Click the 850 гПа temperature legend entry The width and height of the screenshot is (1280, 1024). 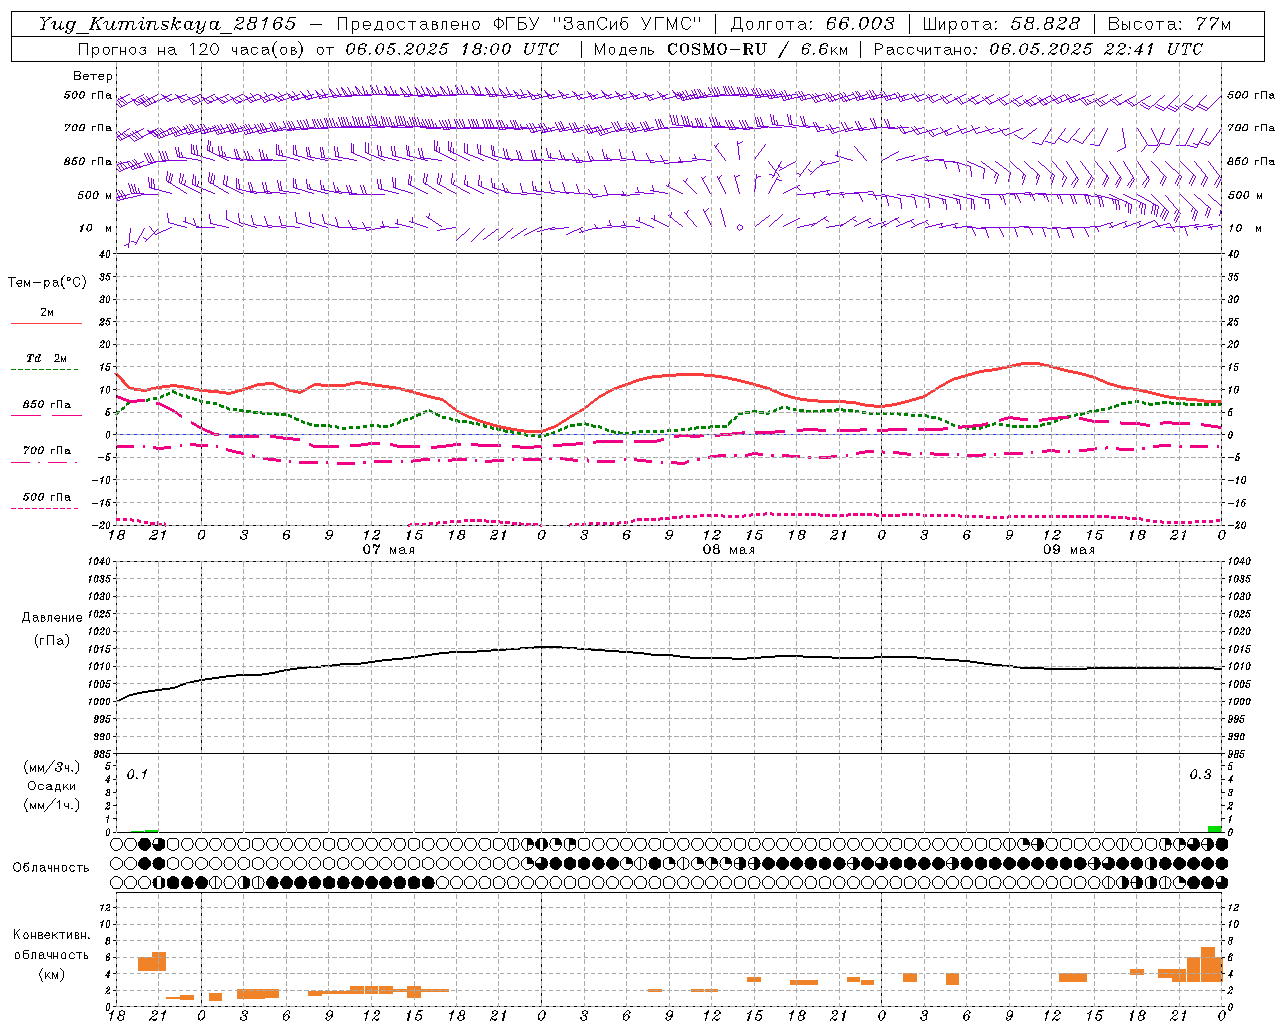pyautogui.click(x=46, y=405)
